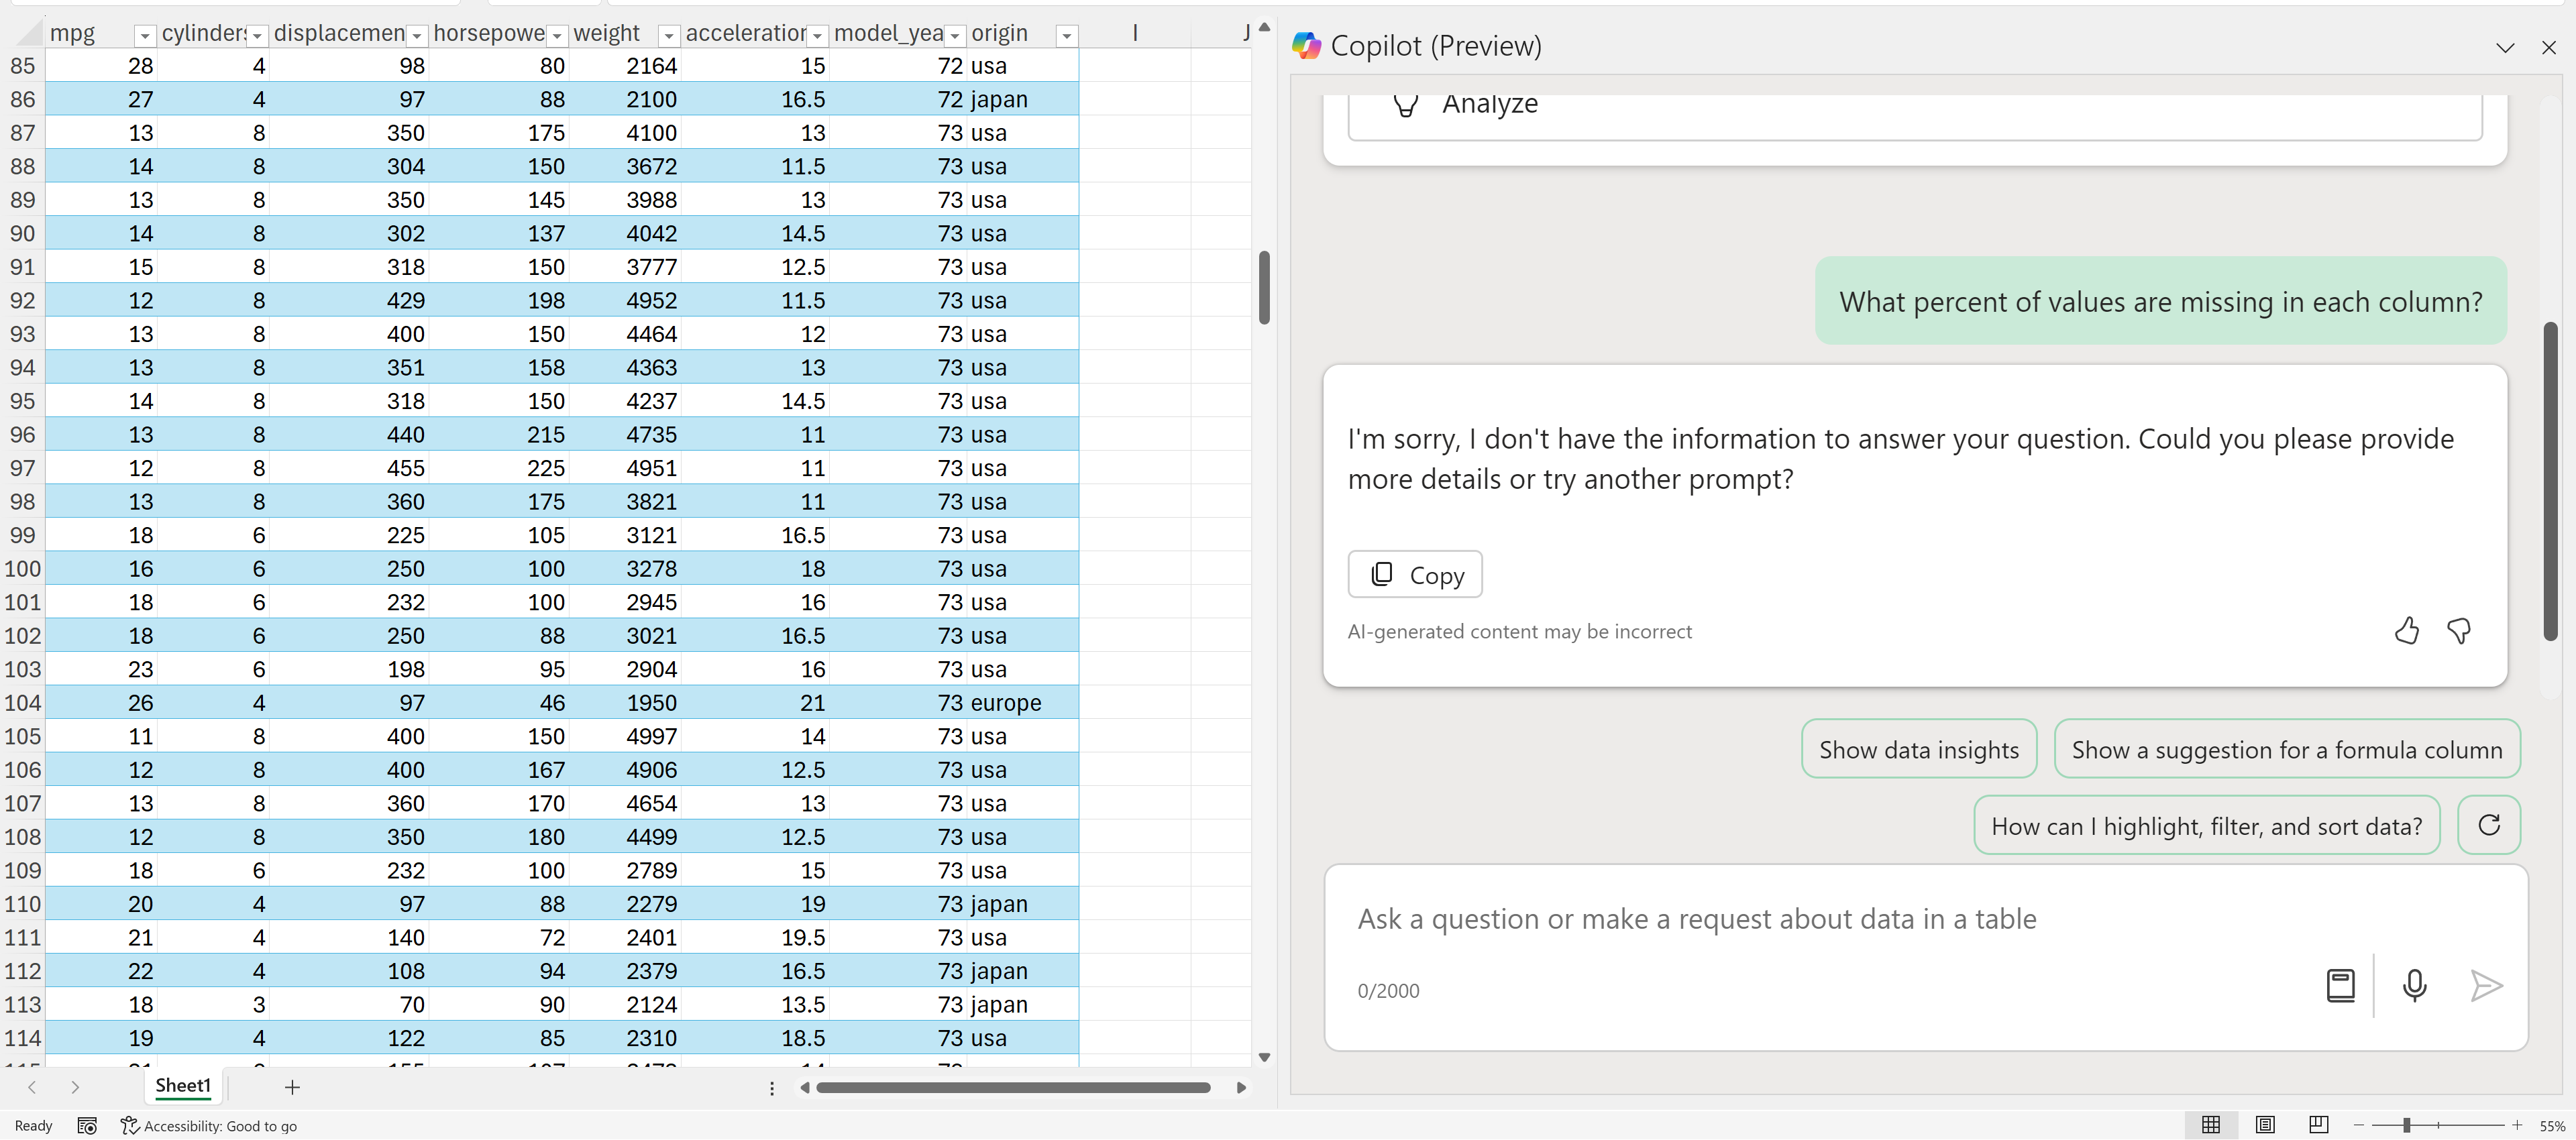The image size is (2576, 1140).
Task: Open the mpg column filter dropdown
Action: [x=145, y=36]
